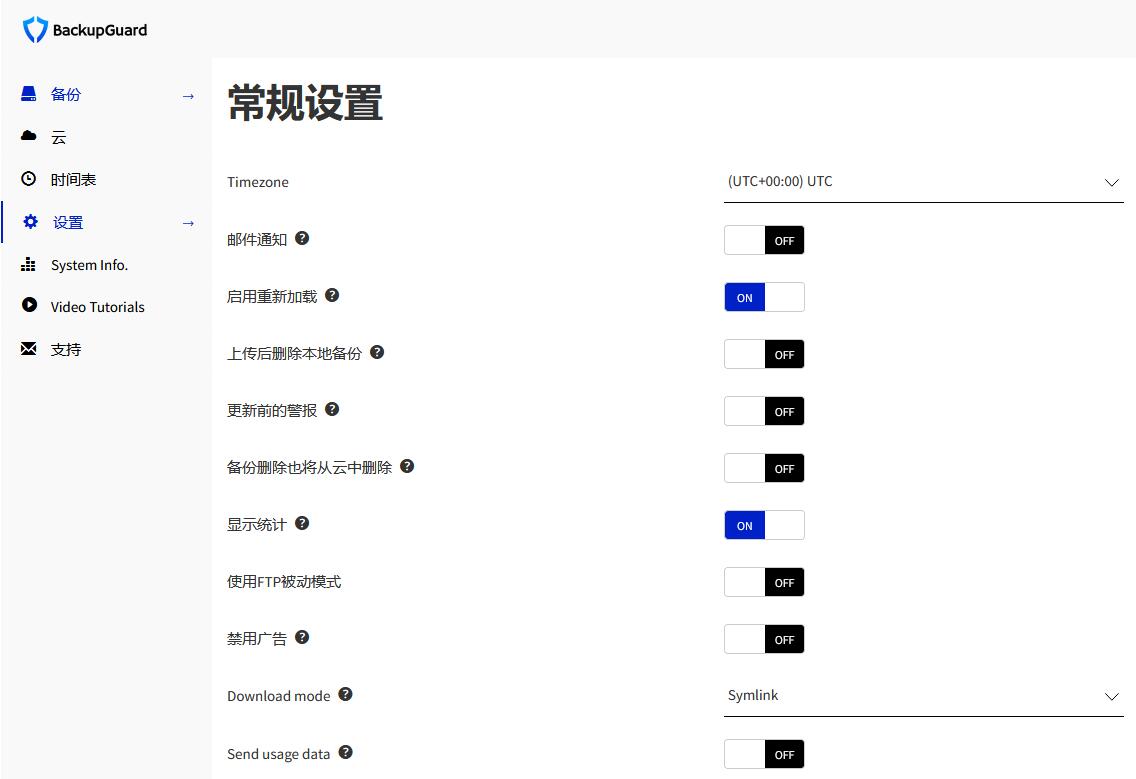Viewport: 1136px width, 779px height.
Task: Click the envelope icon beside 支持
Action: point(29,349)
